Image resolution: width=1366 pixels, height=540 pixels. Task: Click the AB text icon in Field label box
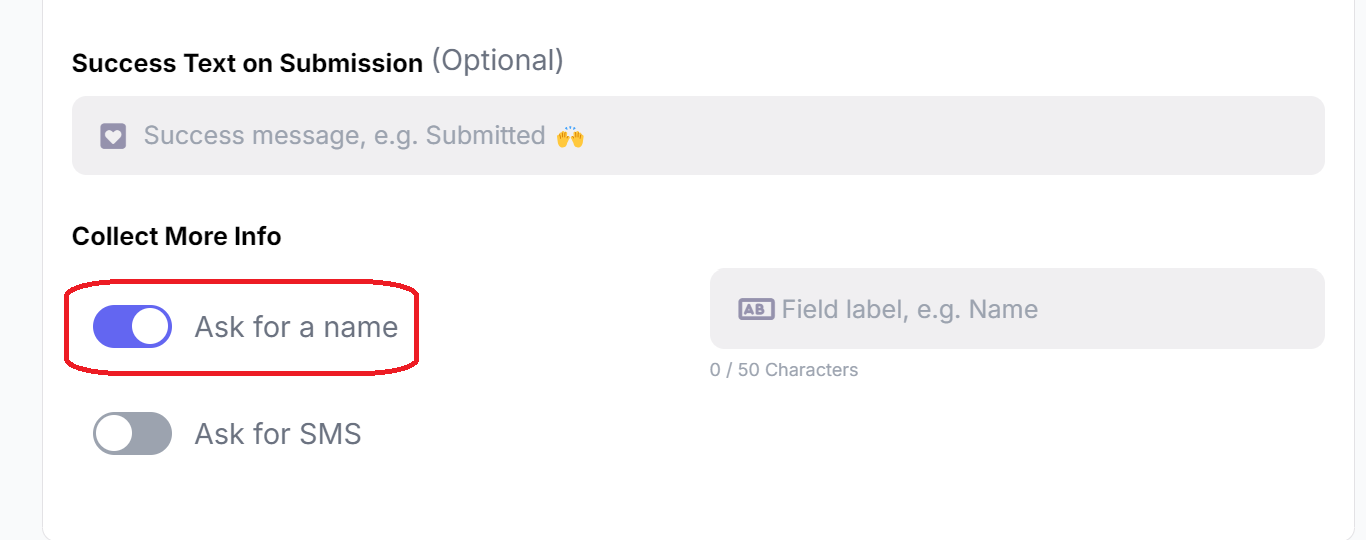(756, 309)
